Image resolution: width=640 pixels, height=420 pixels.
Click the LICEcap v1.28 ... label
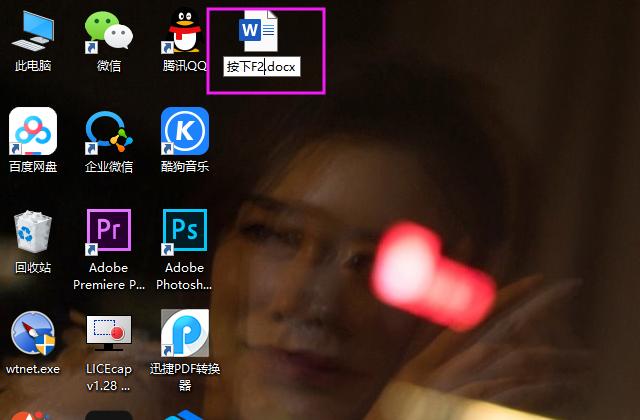tap(109, 377)
